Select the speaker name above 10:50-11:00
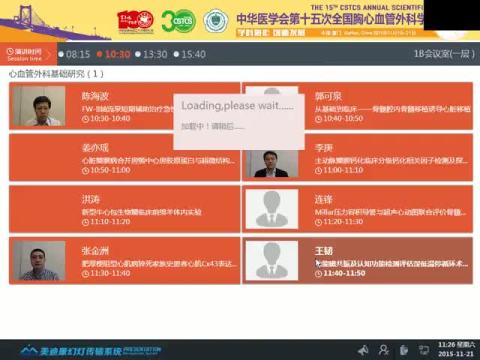Image resolution: width=480 pixels, height=360 pixels. pyautogui.click(x=95, y=148)
